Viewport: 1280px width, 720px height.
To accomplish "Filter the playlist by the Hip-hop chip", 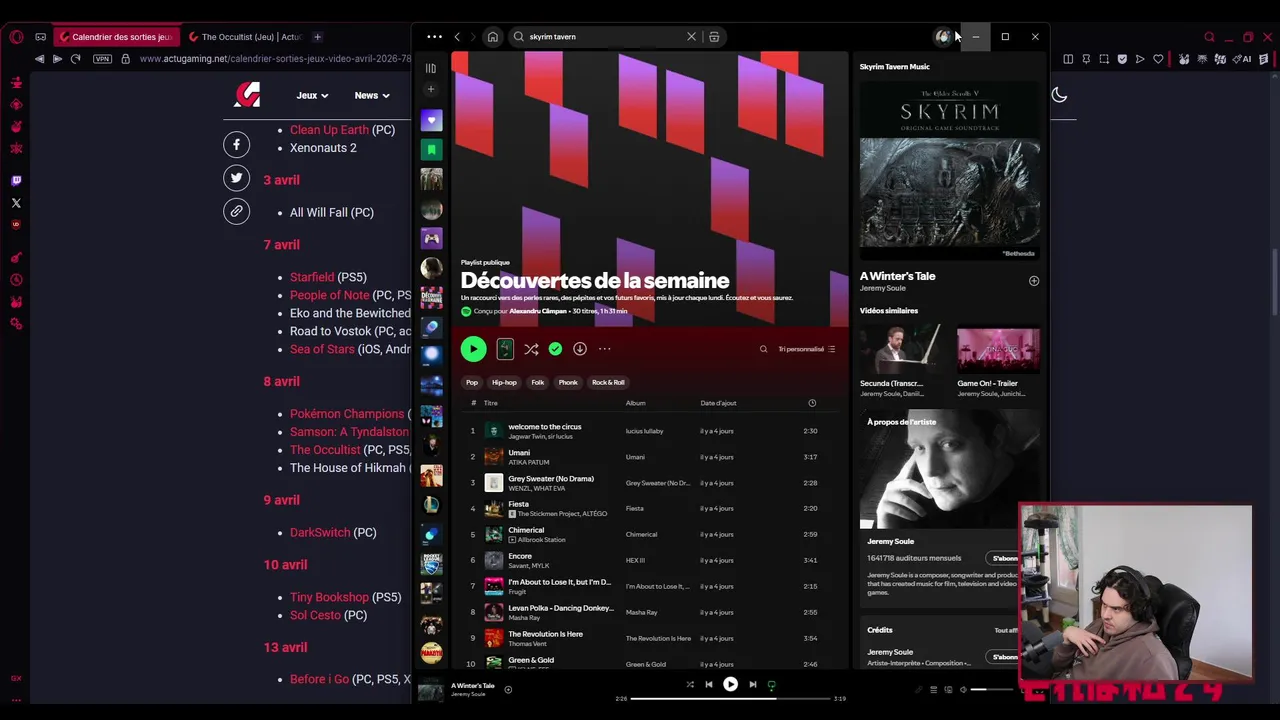I will [x=504, y=382].
